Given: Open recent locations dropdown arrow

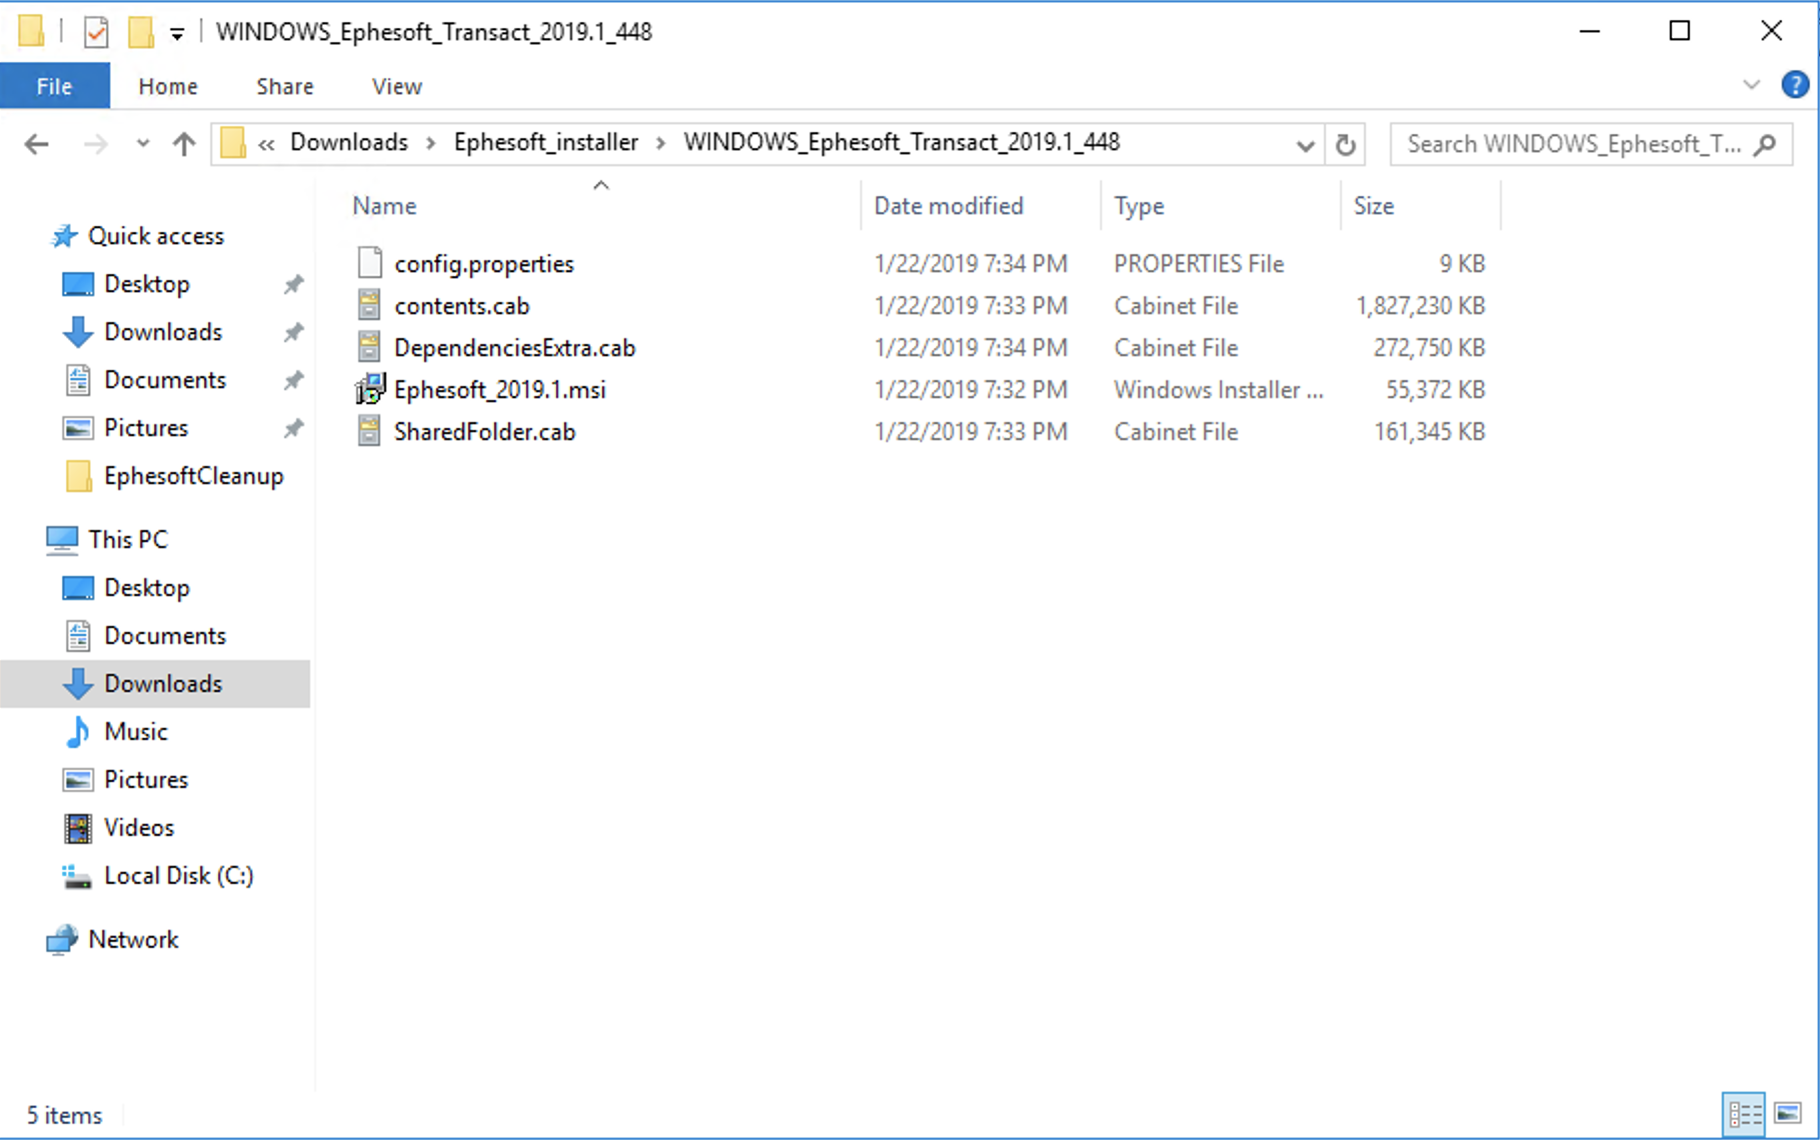Looking at the screenshot, I should pyautogui.click(x=143, y=144).
